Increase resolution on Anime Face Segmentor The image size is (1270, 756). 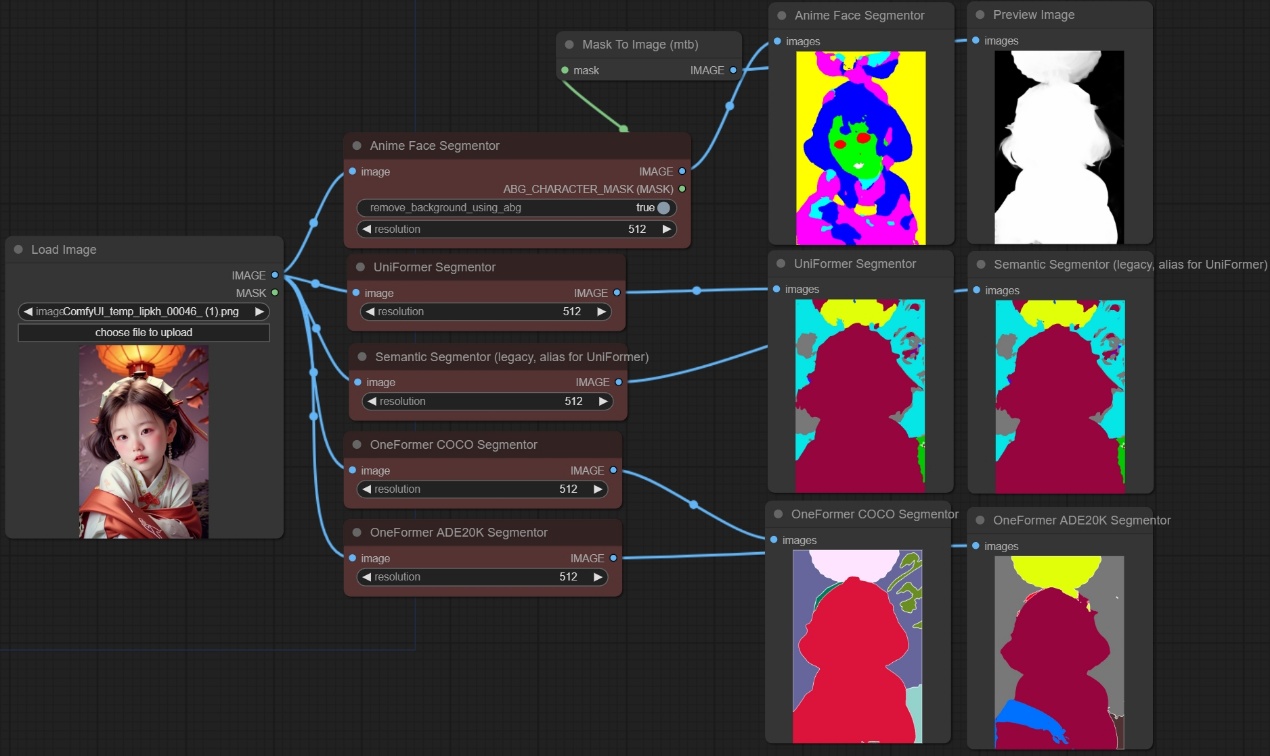click(x=667, y=229)
